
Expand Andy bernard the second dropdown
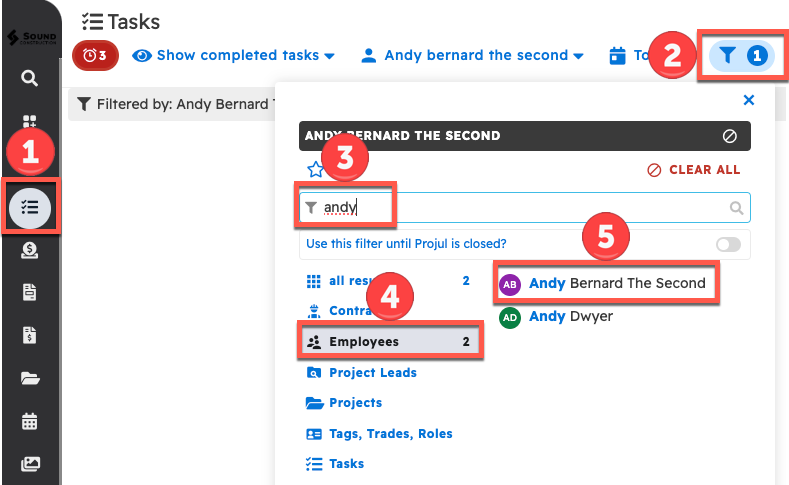(472, 56)
